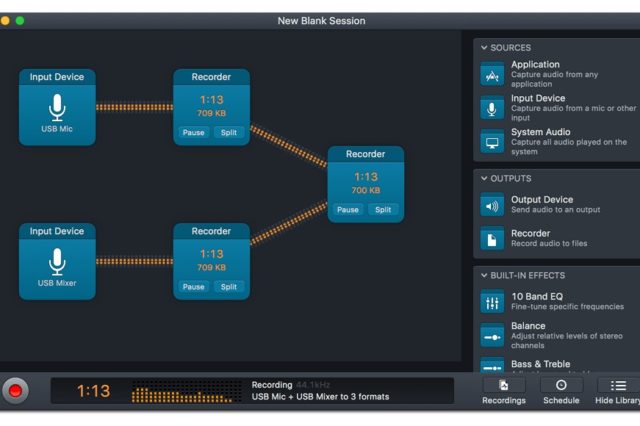This screenshot has height=426, width=640.
Task: Pause the 700 KB recorder
Action: point(348,209)
